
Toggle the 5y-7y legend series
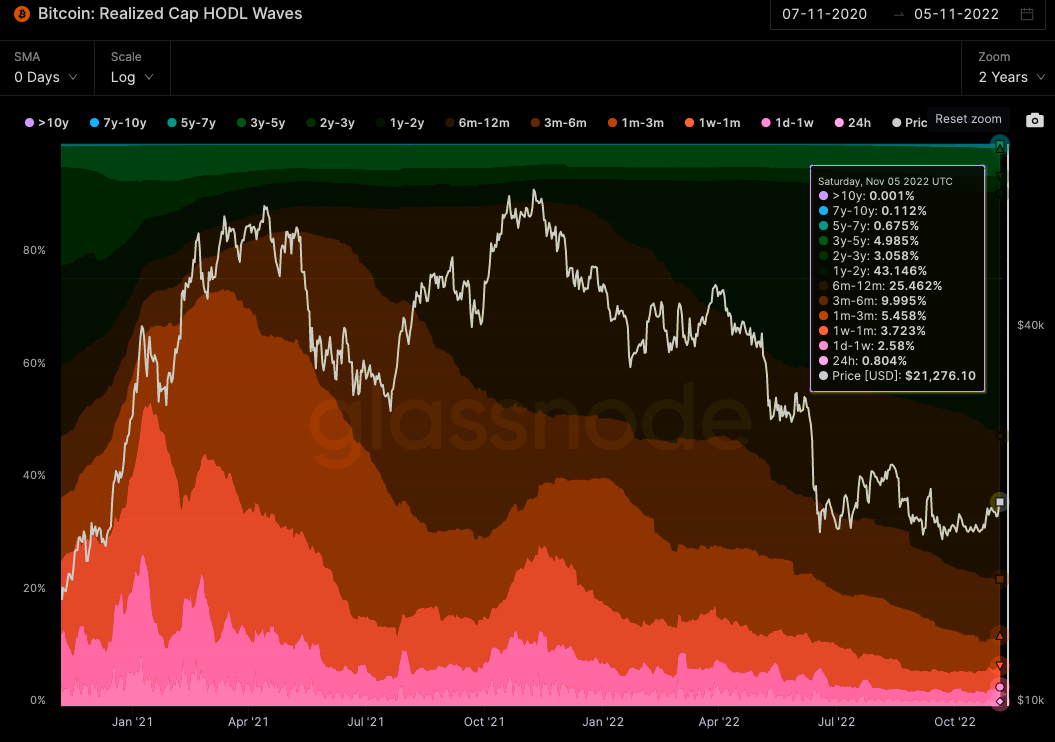[191, 122]
